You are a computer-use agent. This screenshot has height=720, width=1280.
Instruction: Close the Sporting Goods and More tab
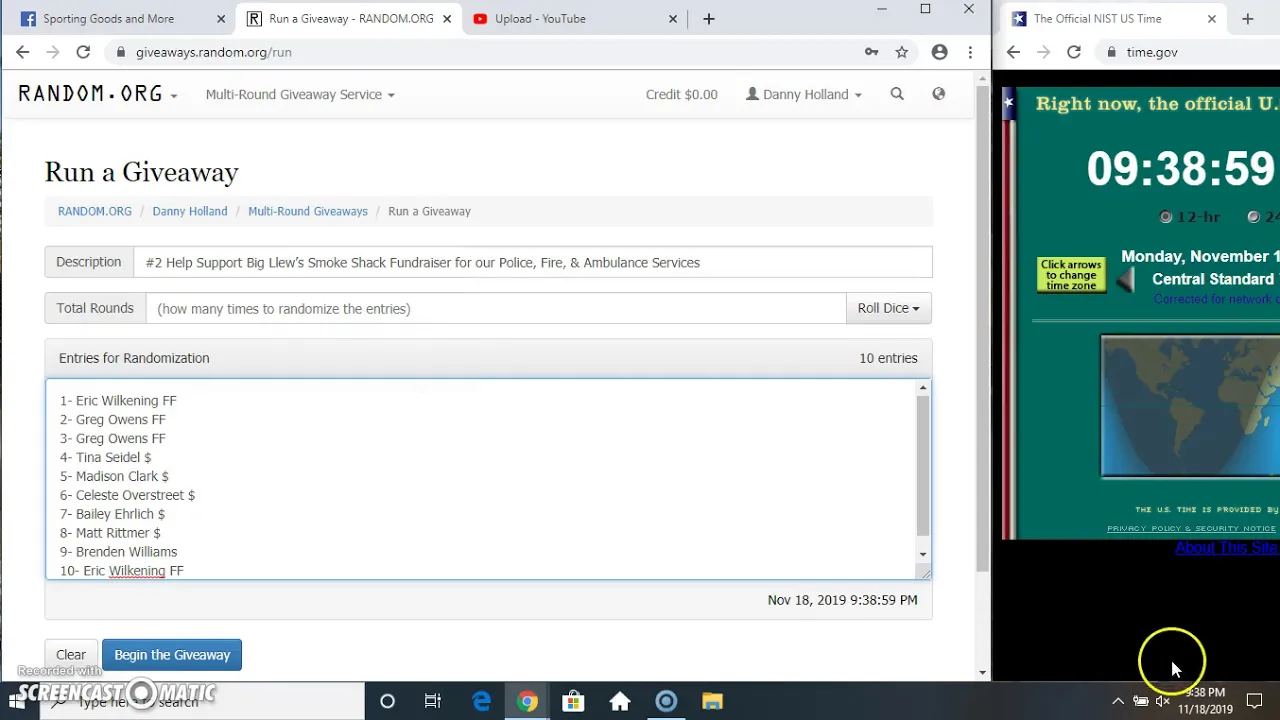[x=221, y=19]
